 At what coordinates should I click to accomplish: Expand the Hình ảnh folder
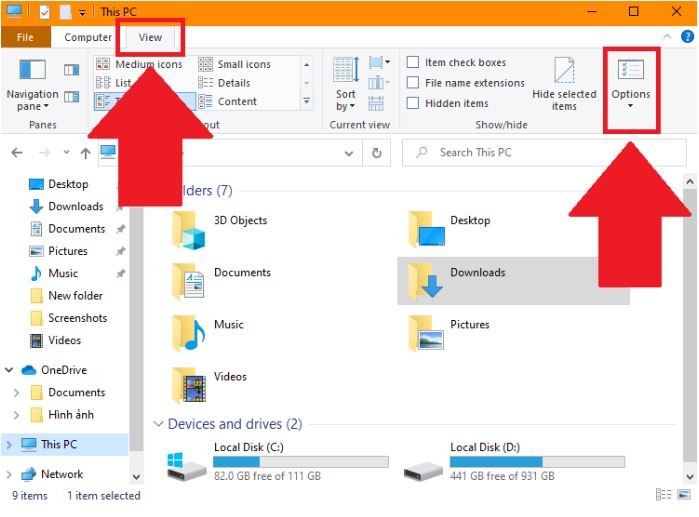click(x=16, y=415)
